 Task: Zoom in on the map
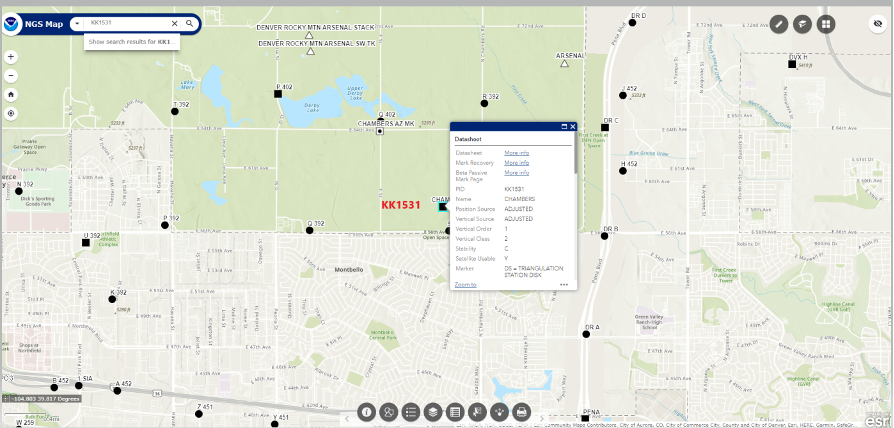(x=11, y=57)
